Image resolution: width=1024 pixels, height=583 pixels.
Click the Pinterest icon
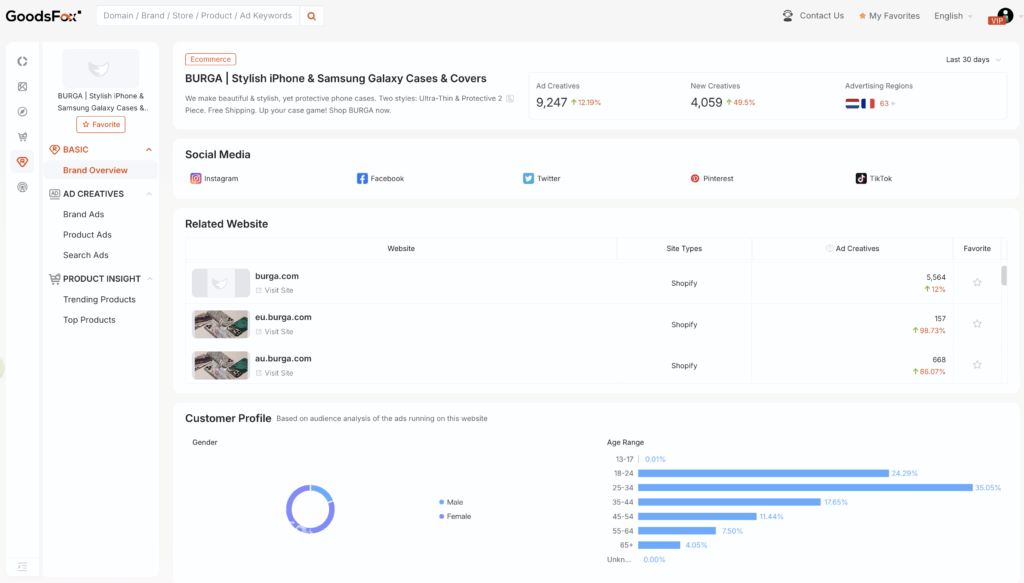click(x=695, y=178)
